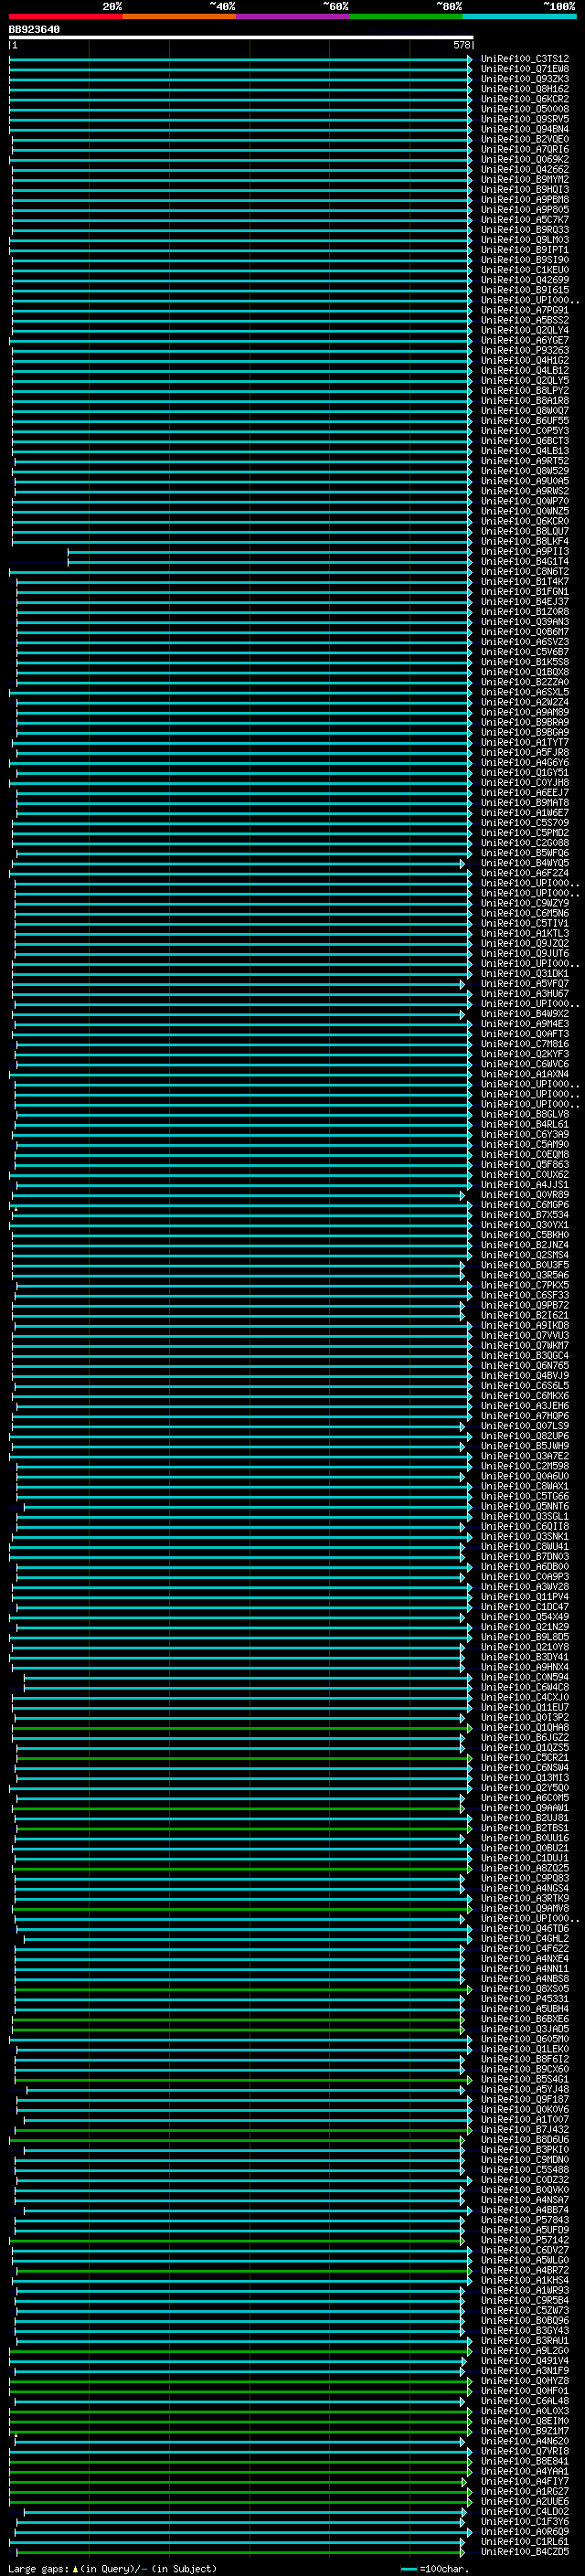Select hit UniRef100_C6MKX6

(524, 1396)
